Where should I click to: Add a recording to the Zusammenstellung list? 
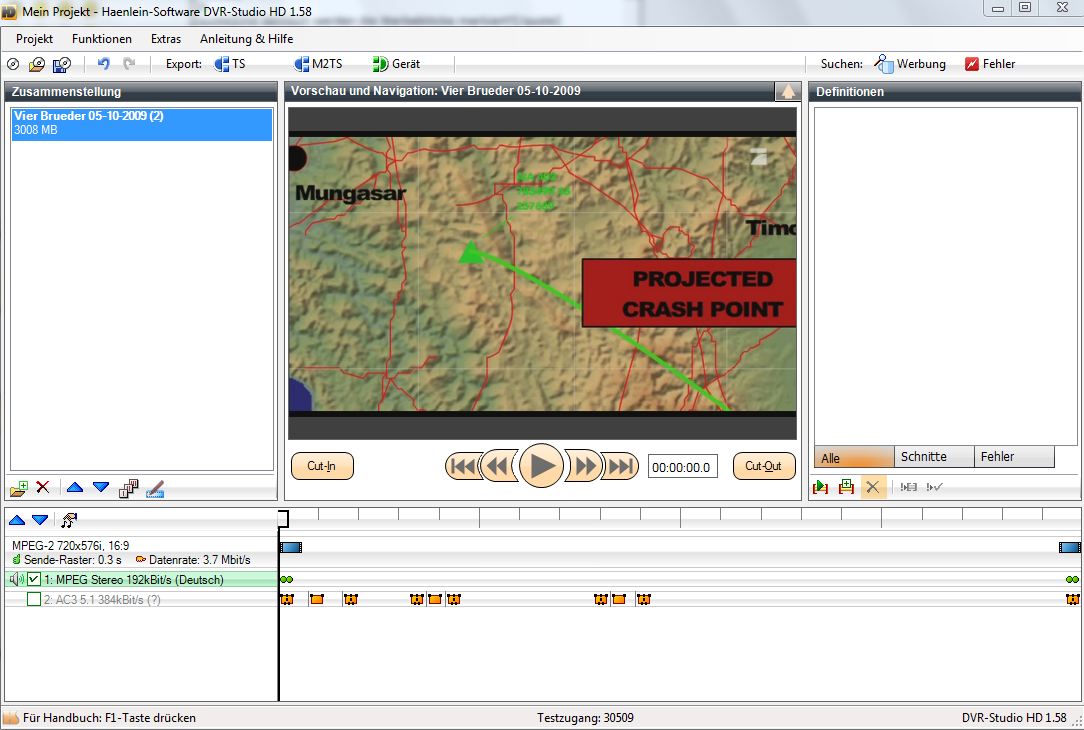18,488
